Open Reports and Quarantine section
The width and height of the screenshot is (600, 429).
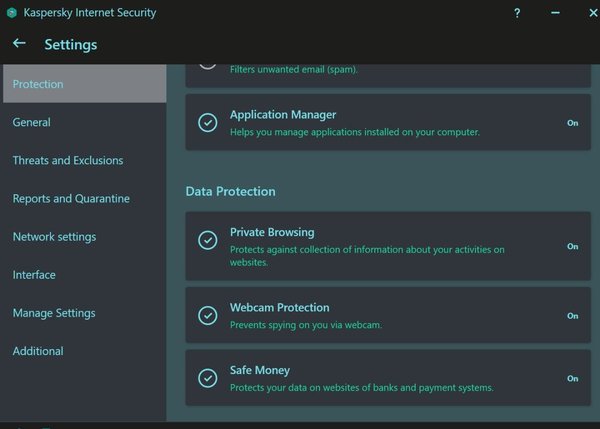point(71,198)
